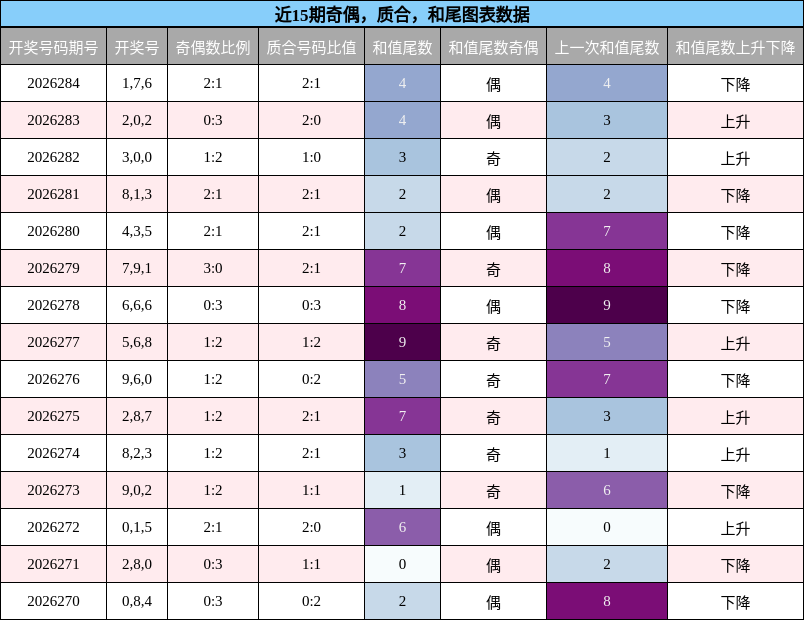This screenshot has height=620, width=804.
Task: Select period number 2026271
Action: pyautogui.click(x=53, y=564)
